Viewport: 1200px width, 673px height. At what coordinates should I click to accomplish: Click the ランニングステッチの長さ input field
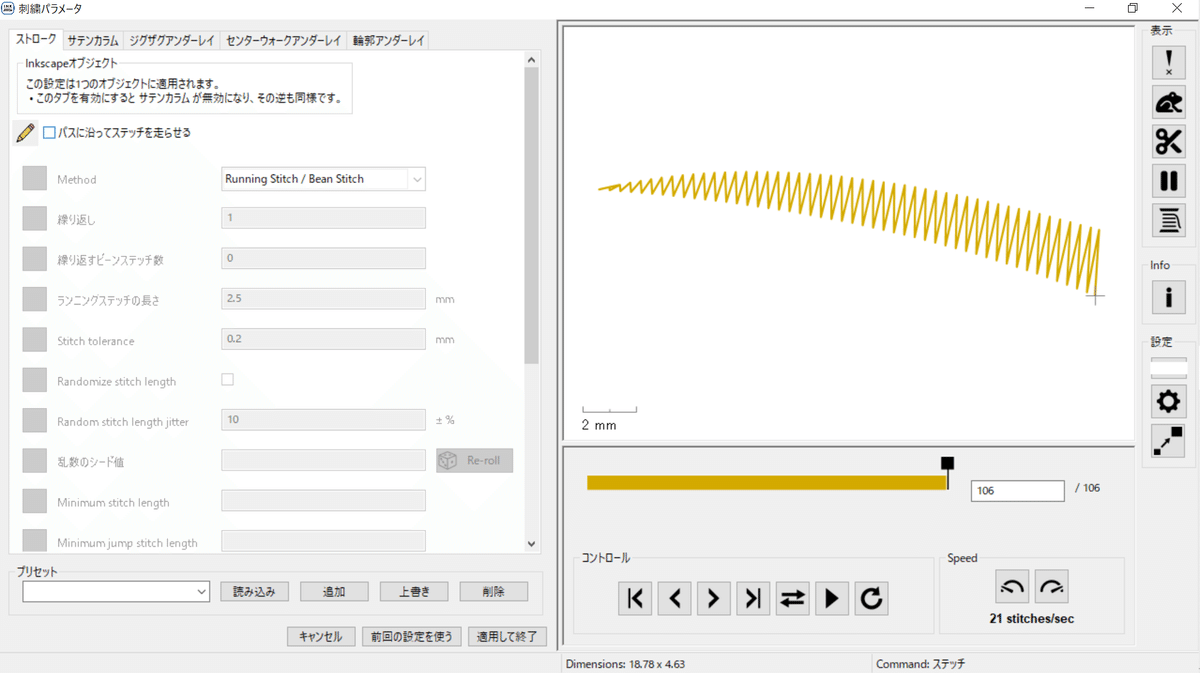click(x=323, y=298)
